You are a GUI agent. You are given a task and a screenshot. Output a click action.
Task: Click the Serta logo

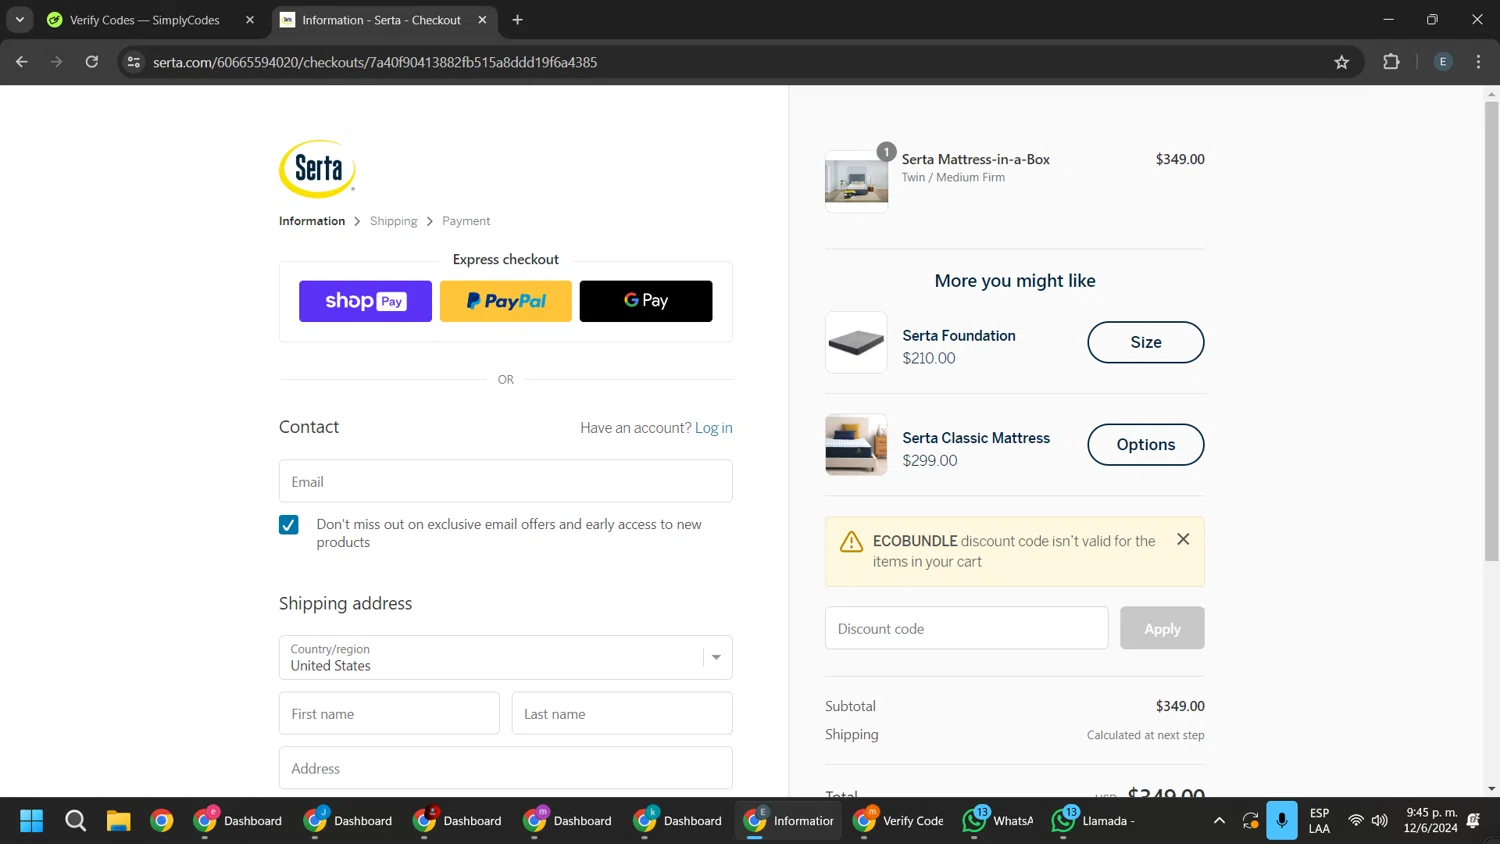click(317, 169)
